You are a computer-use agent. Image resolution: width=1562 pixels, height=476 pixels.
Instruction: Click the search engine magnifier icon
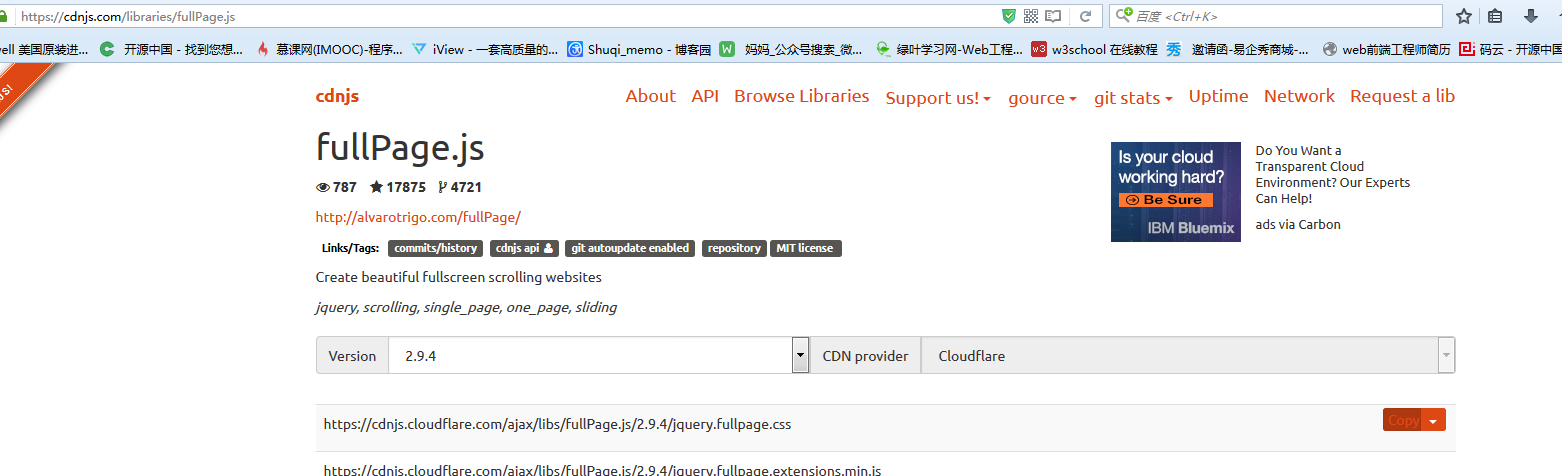point(1123,15)
